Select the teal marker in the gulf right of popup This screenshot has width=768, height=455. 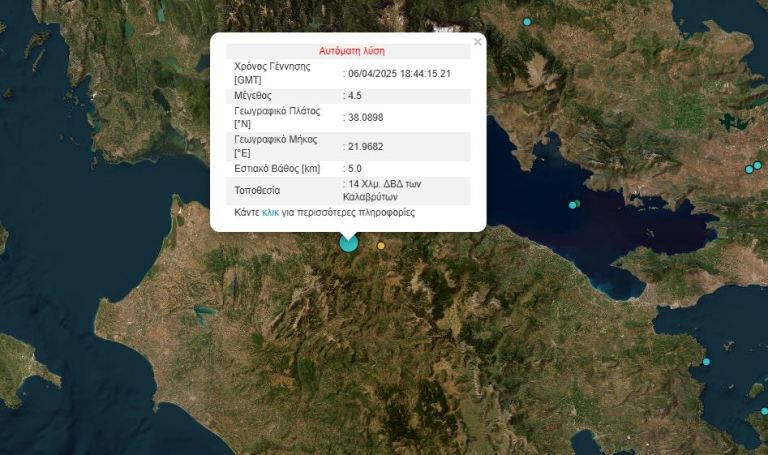[x=573, y=205]
